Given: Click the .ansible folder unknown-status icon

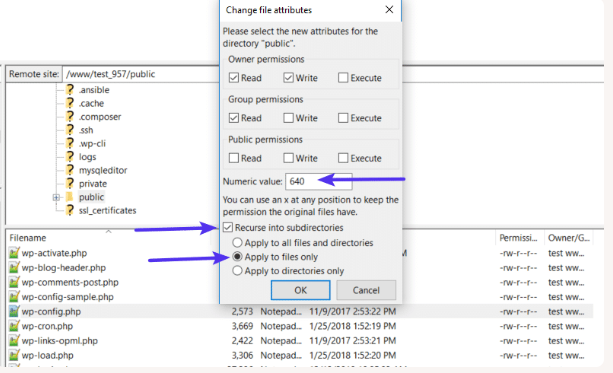Looking at the screenshot, I should pos(70,90).
